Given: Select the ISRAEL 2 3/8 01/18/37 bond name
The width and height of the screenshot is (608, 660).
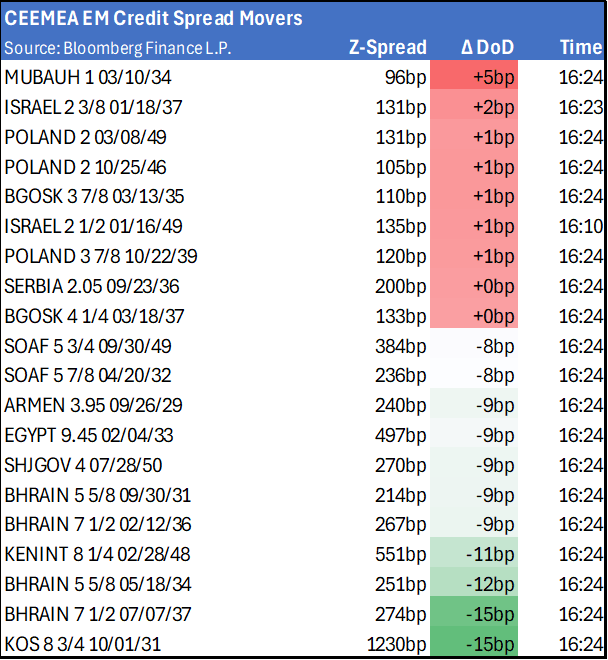Looking at the screenshot, I should [x=94, y=108].
